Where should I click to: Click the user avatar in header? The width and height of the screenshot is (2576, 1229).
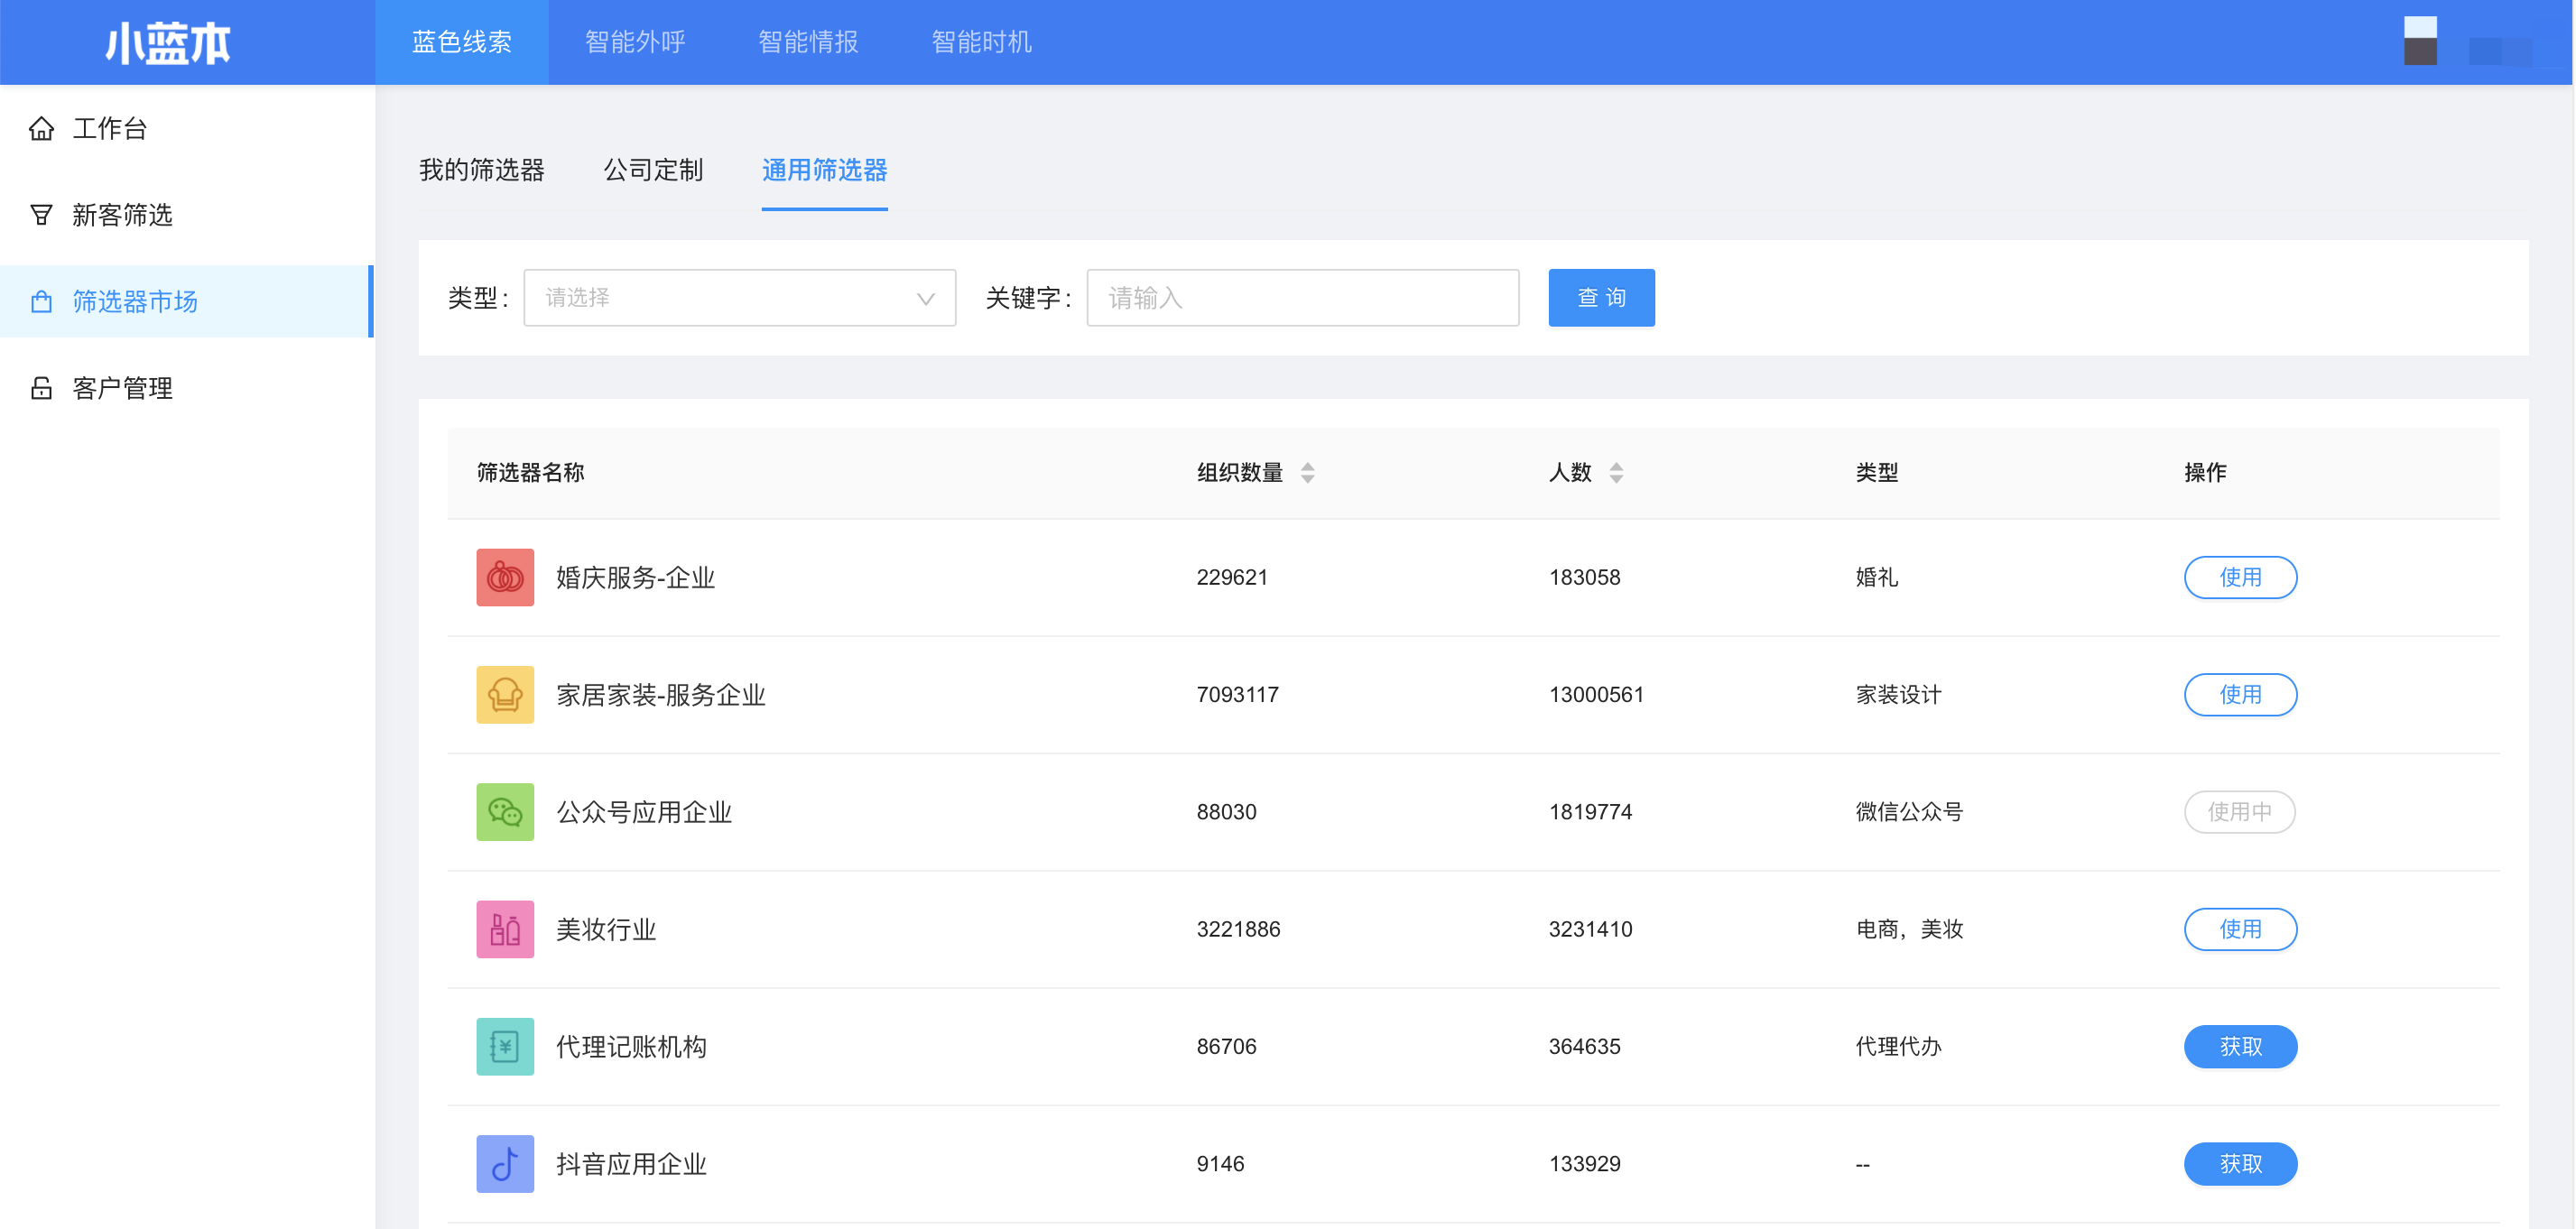2419,42
